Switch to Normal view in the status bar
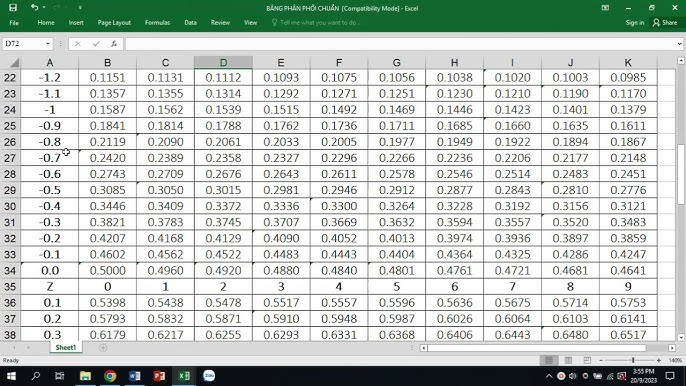Image resolution: width=686 pixels, height=386 pixels. (x=549, y=360)
